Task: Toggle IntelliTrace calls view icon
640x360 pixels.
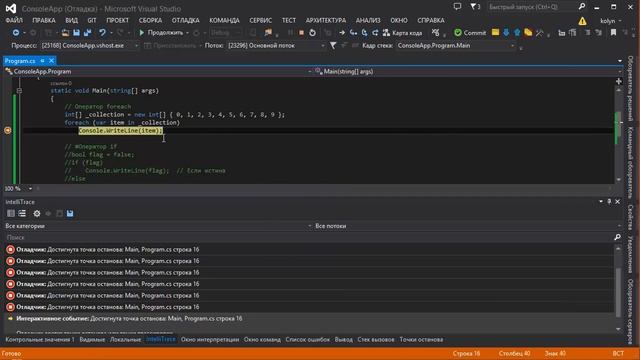Action: coord(22,213)
